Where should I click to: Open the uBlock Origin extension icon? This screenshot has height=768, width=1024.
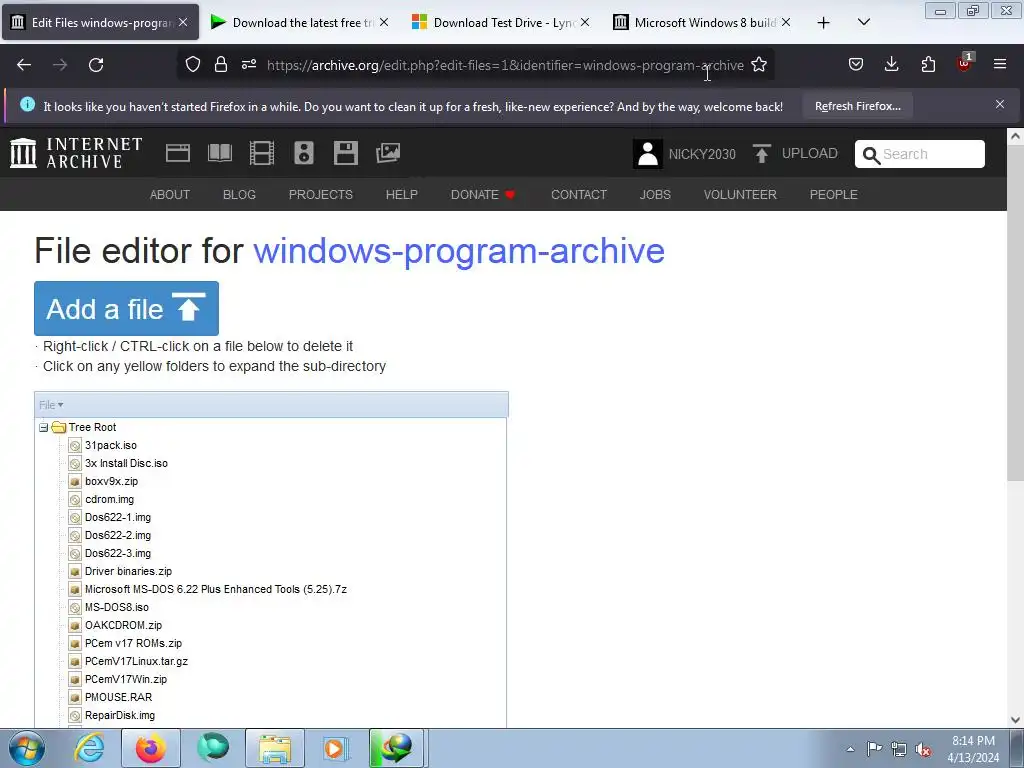(965, 63)
